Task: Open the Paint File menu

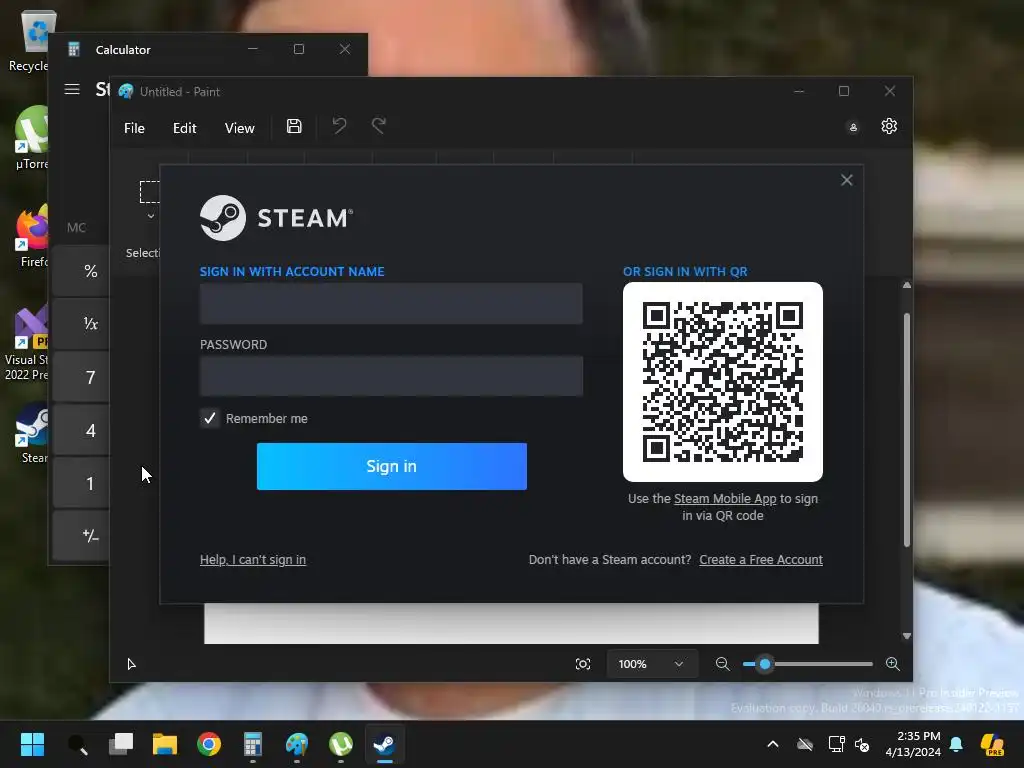Action: tap(134, 128)
